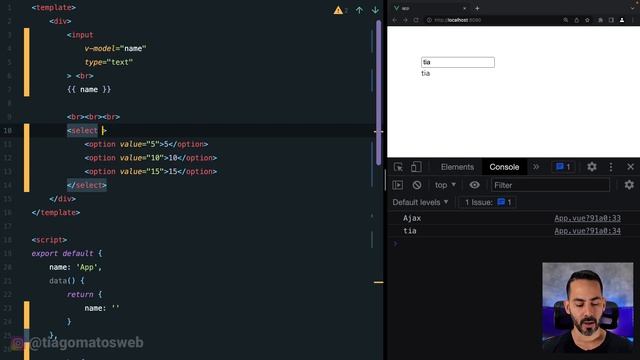Screen dimensions: 640x360
Task: Open DevTools settings gear
Action: tap(592, 167)
